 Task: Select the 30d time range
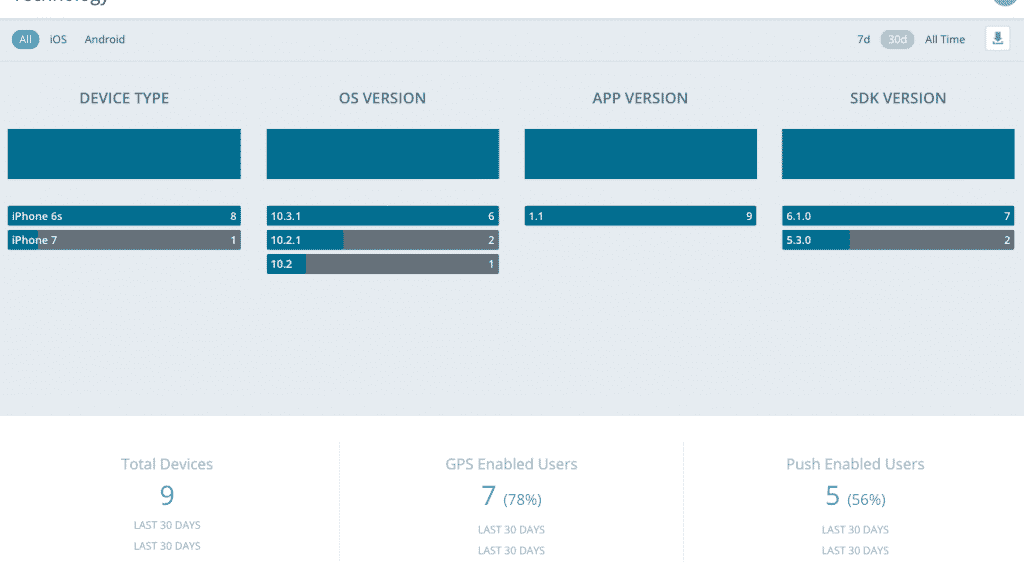897,40
